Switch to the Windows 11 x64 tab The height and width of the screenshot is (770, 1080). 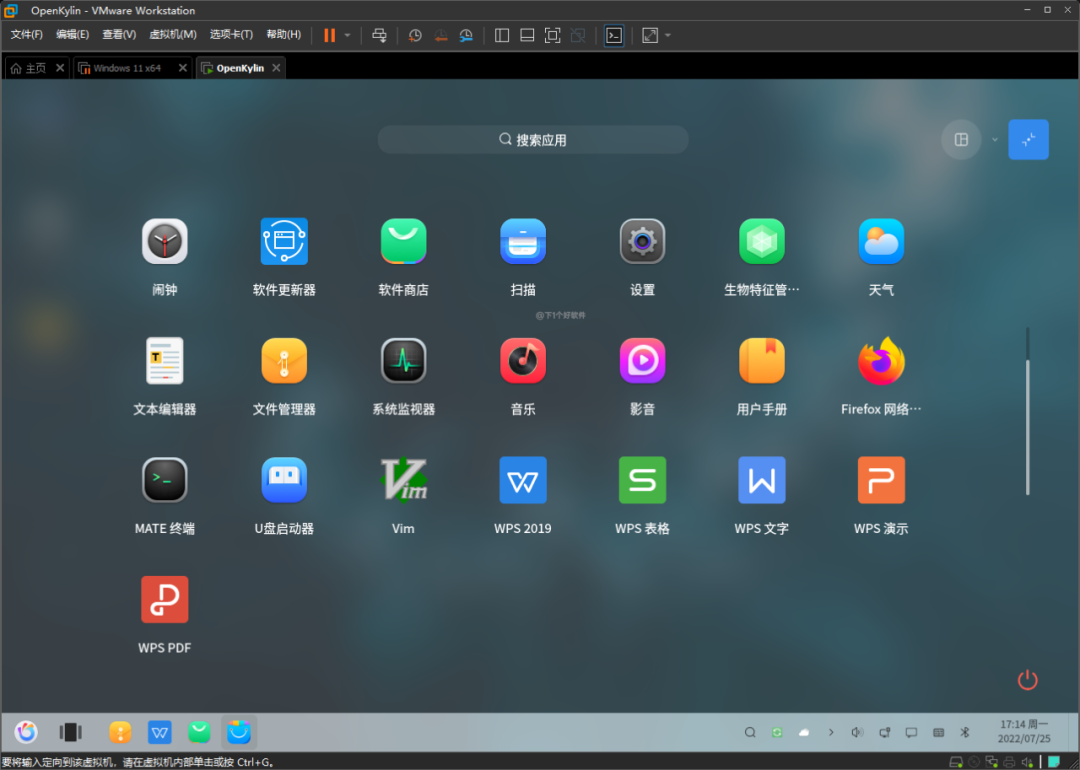click(126, 68)
